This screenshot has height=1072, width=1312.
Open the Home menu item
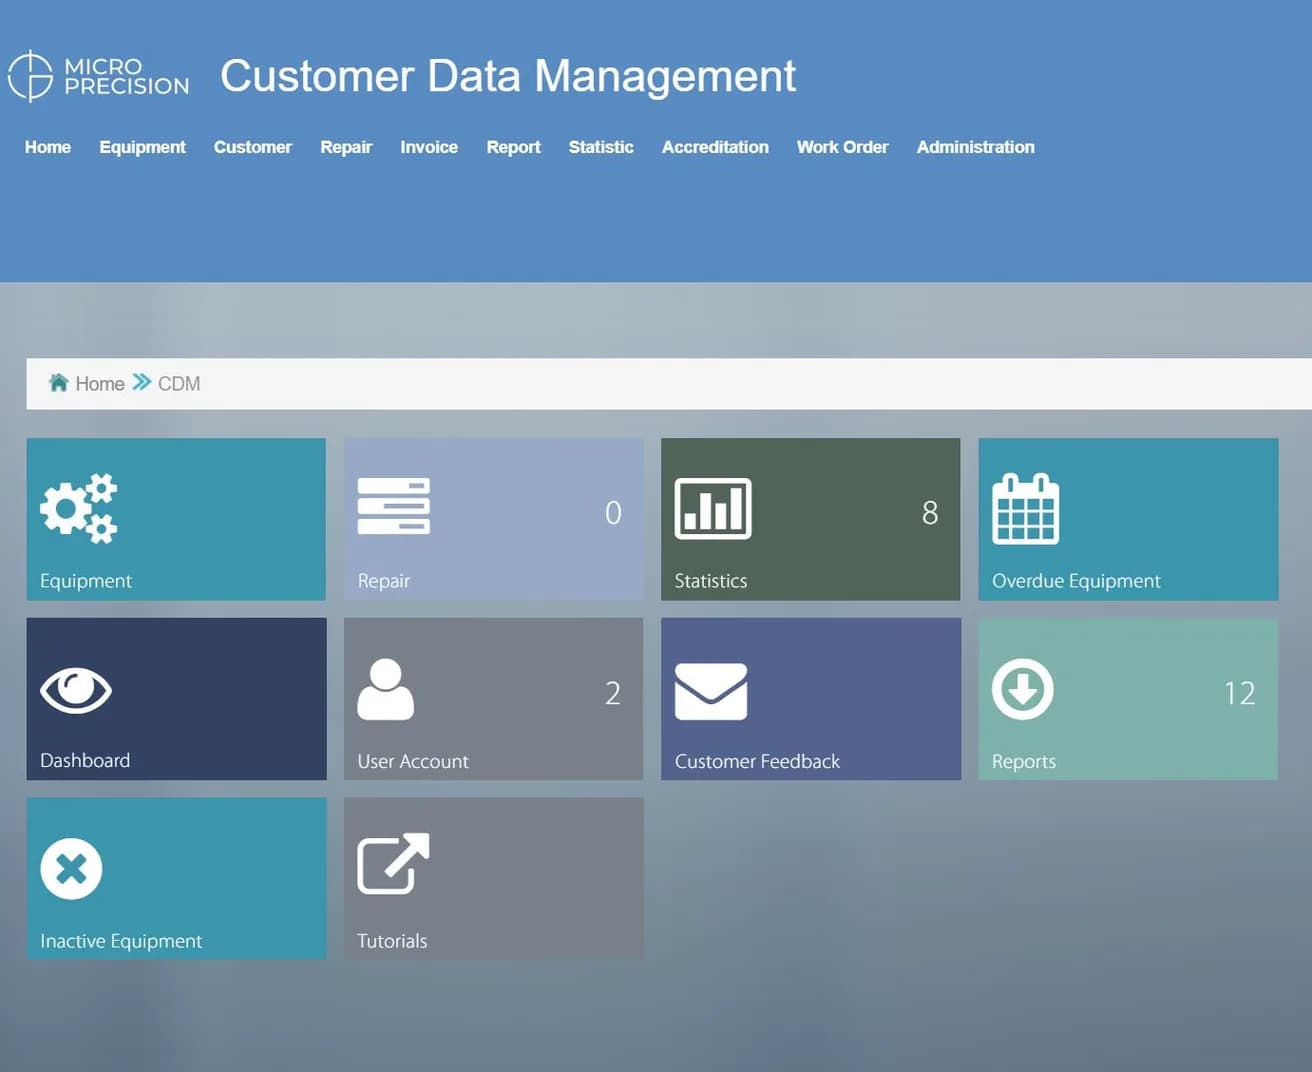[x=48, y=147]
